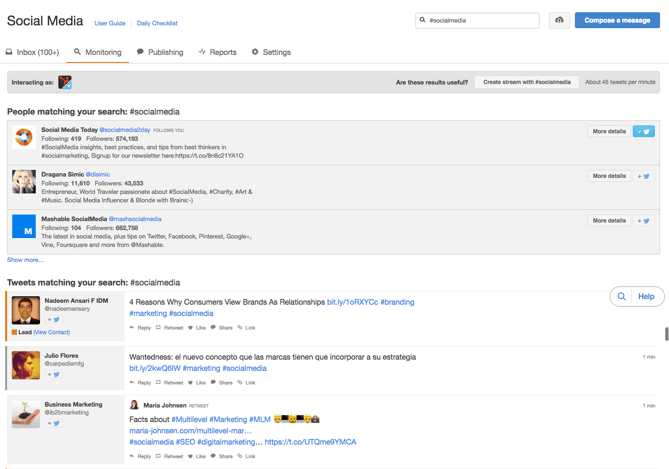Like the Maria Johnsen Multilevel tweet
669x469 pixels.
coord(197,456)
